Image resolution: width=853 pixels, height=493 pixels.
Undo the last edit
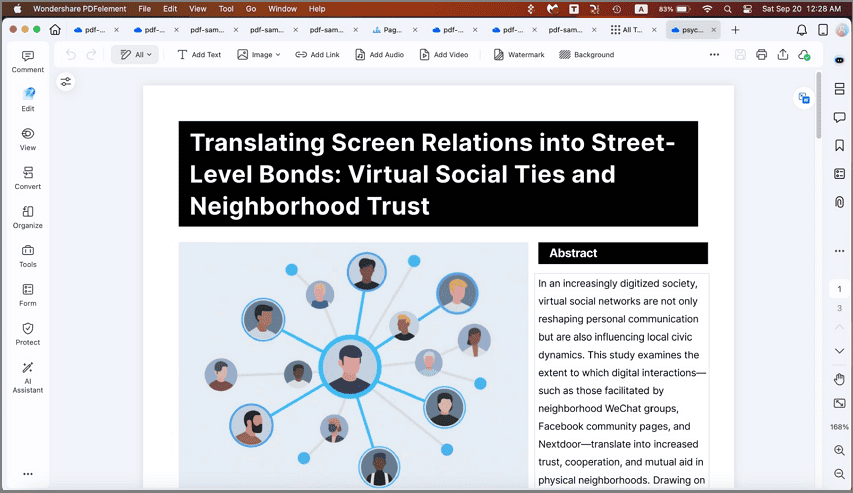71,54
